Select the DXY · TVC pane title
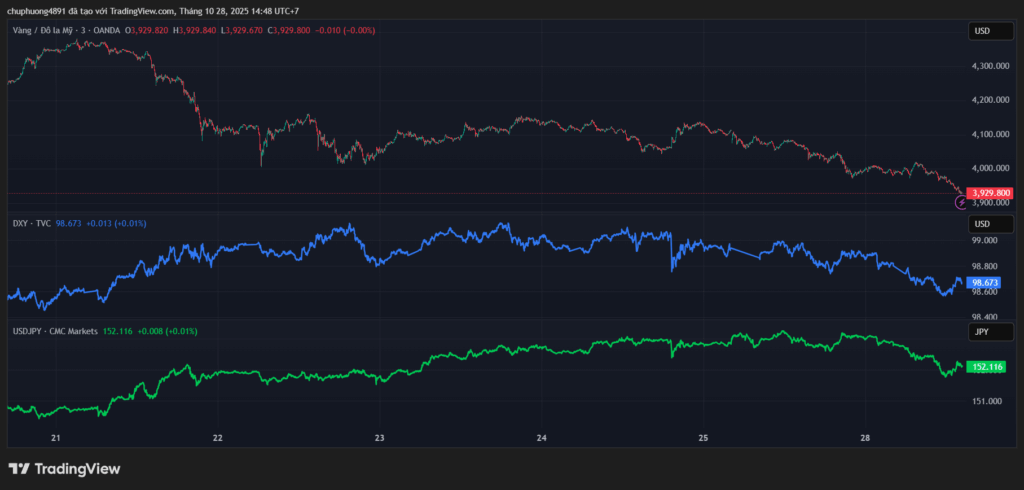This screenshot has height=490, width=1024. (x=30, y=223)
